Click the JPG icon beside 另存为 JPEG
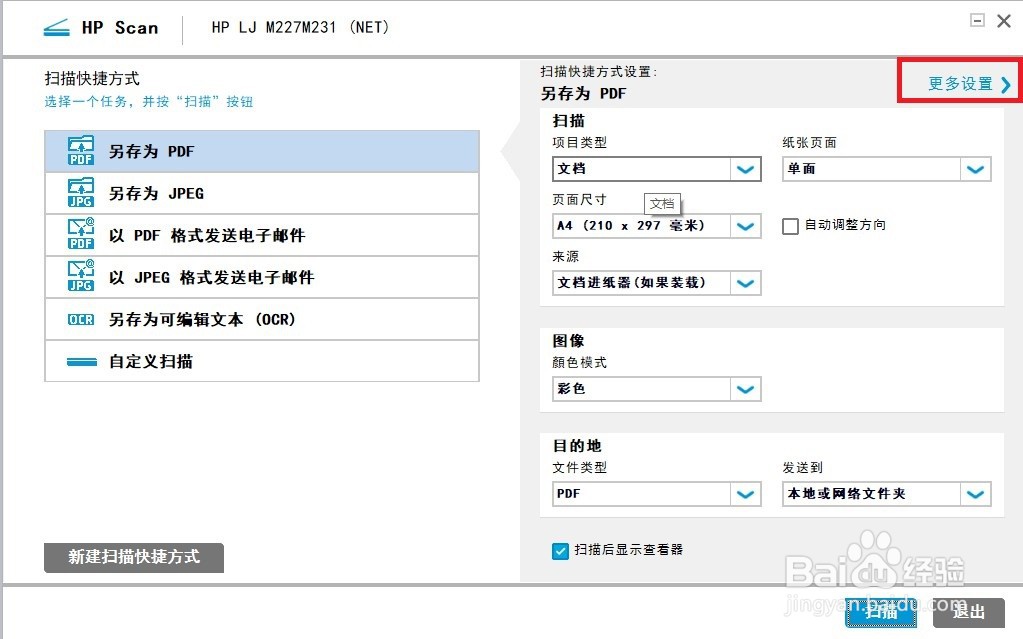This screenshot has width=1023, height=639. tap(81, 193)
